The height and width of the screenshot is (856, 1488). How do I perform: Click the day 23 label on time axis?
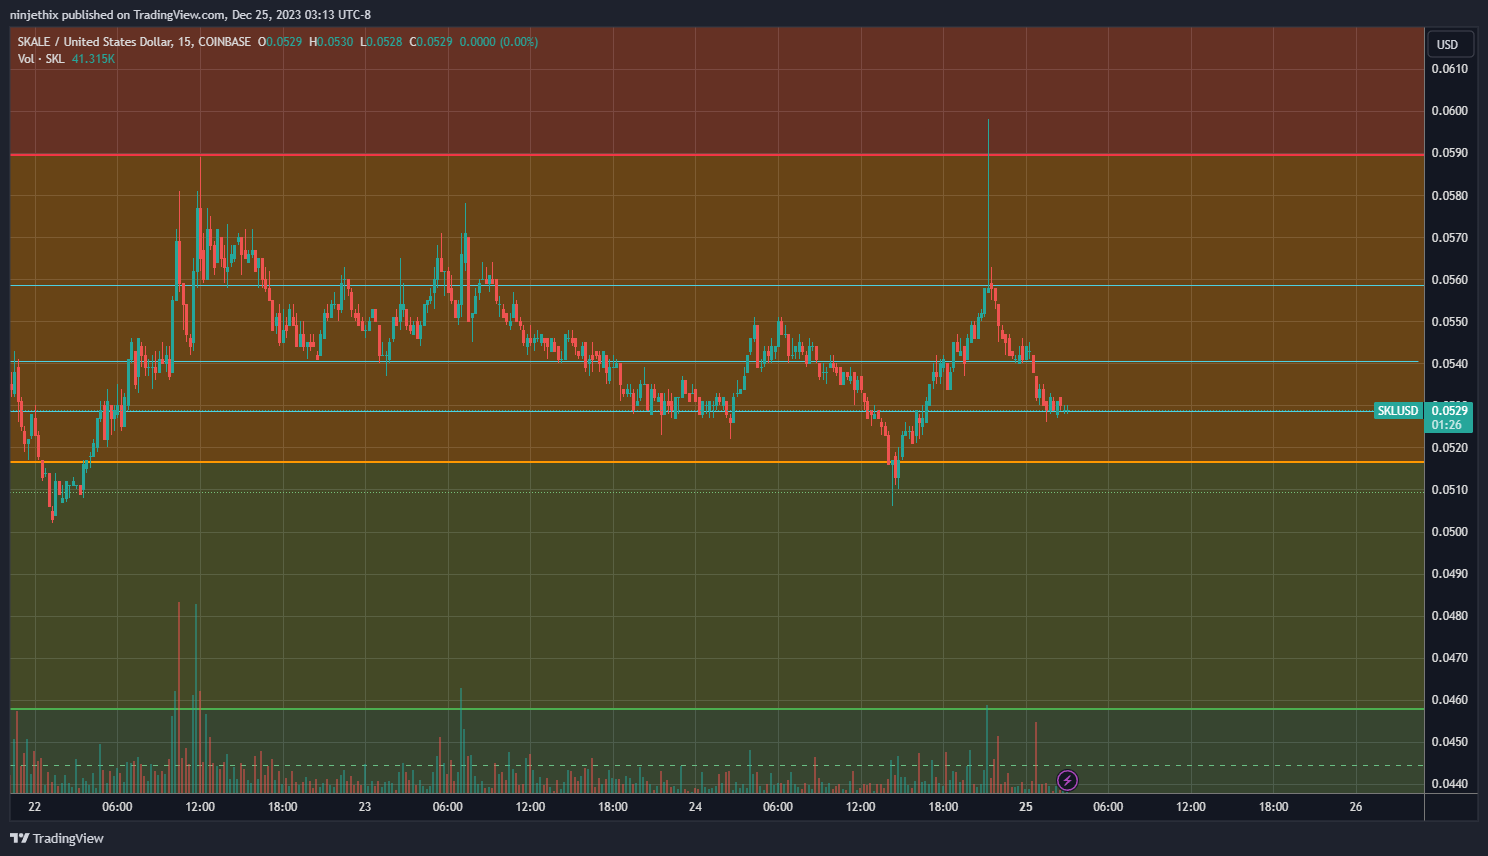pyautogui.click(x=365, y=807)
